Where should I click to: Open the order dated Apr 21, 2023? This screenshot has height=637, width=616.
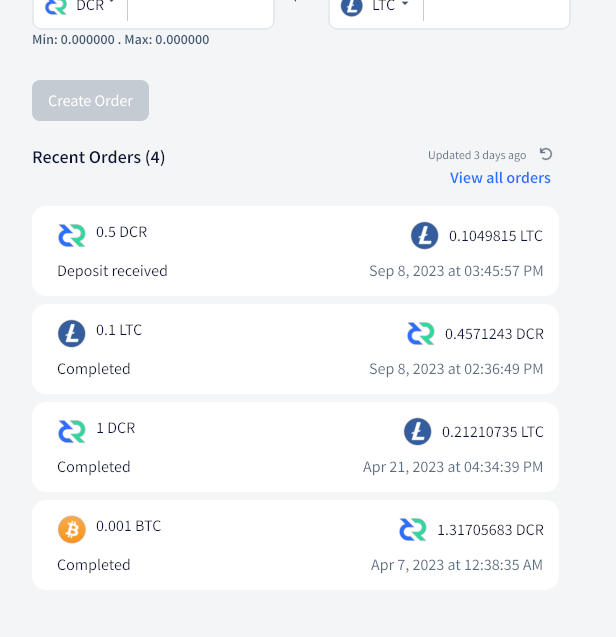click(295, 447)
